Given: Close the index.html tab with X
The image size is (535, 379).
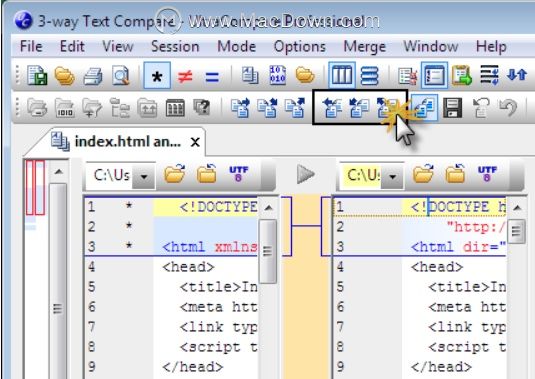Looking at the screenshot, I should (x=195, y=142).
